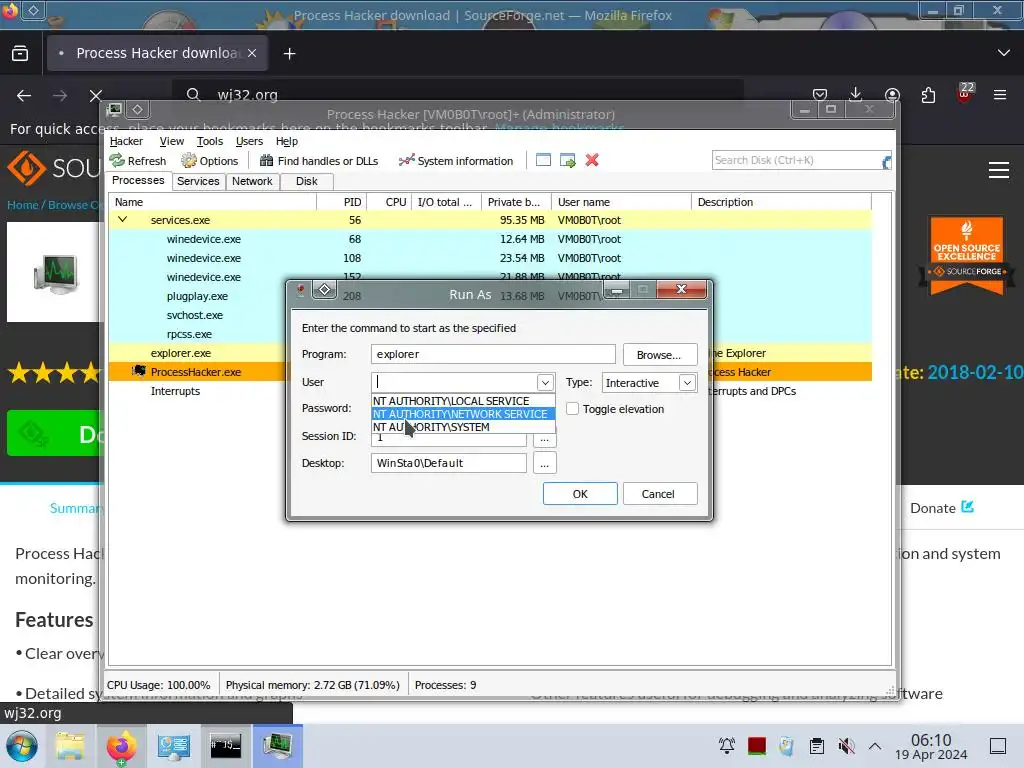Click the search box clear icon
The width and height of the screenshot is (1024, 768).
tap(886, 161)
